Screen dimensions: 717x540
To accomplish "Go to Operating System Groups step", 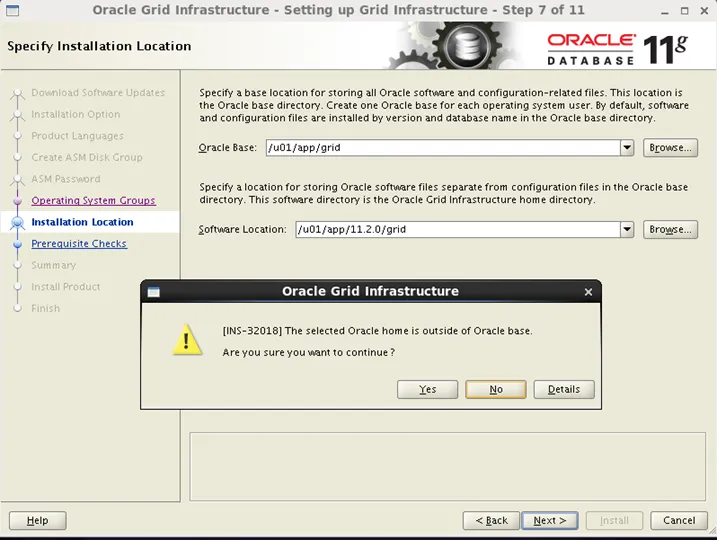I will coord(93,201).
